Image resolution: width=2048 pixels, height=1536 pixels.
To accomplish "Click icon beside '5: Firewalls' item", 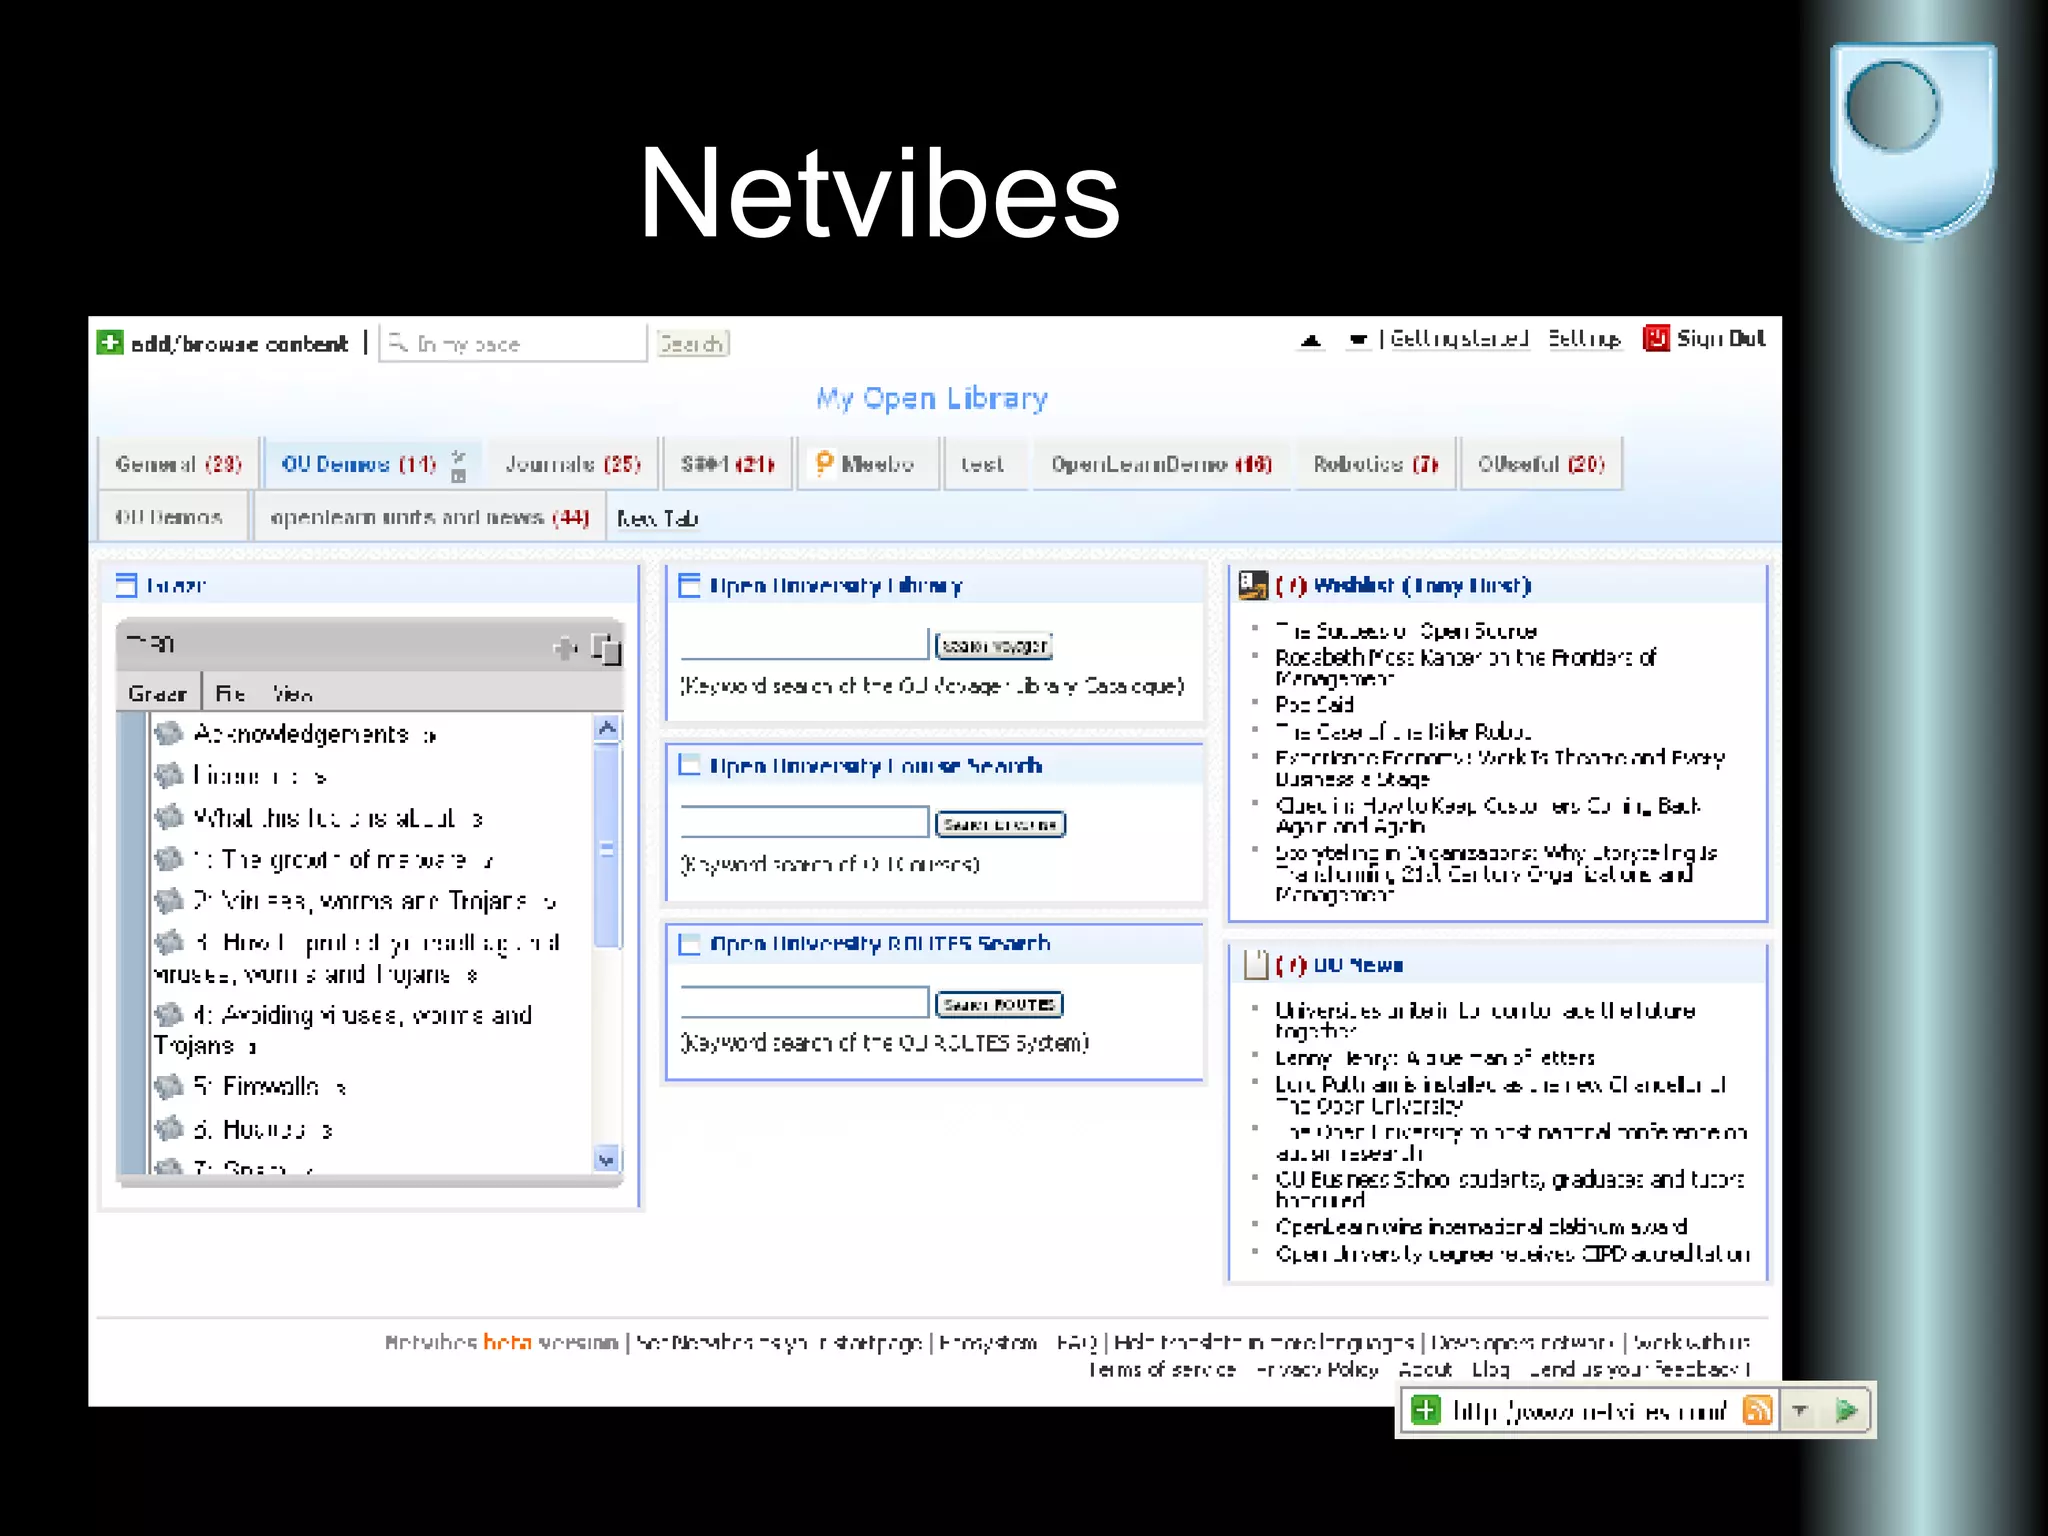I will (169, 1086).
